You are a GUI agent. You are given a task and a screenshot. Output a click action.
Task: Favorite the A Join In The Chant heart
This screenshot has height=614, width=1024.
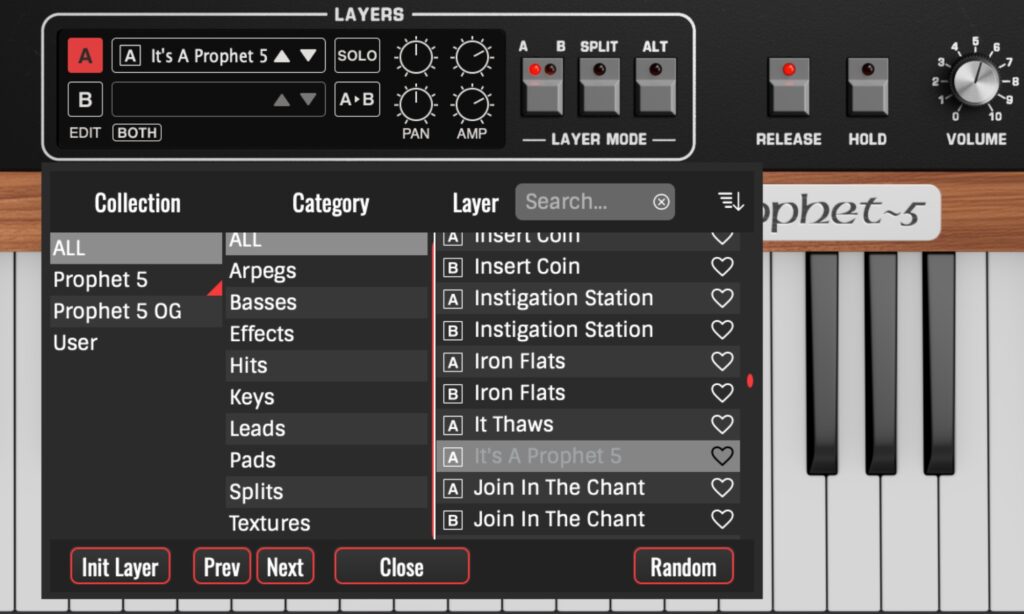(x=722, y=487)
